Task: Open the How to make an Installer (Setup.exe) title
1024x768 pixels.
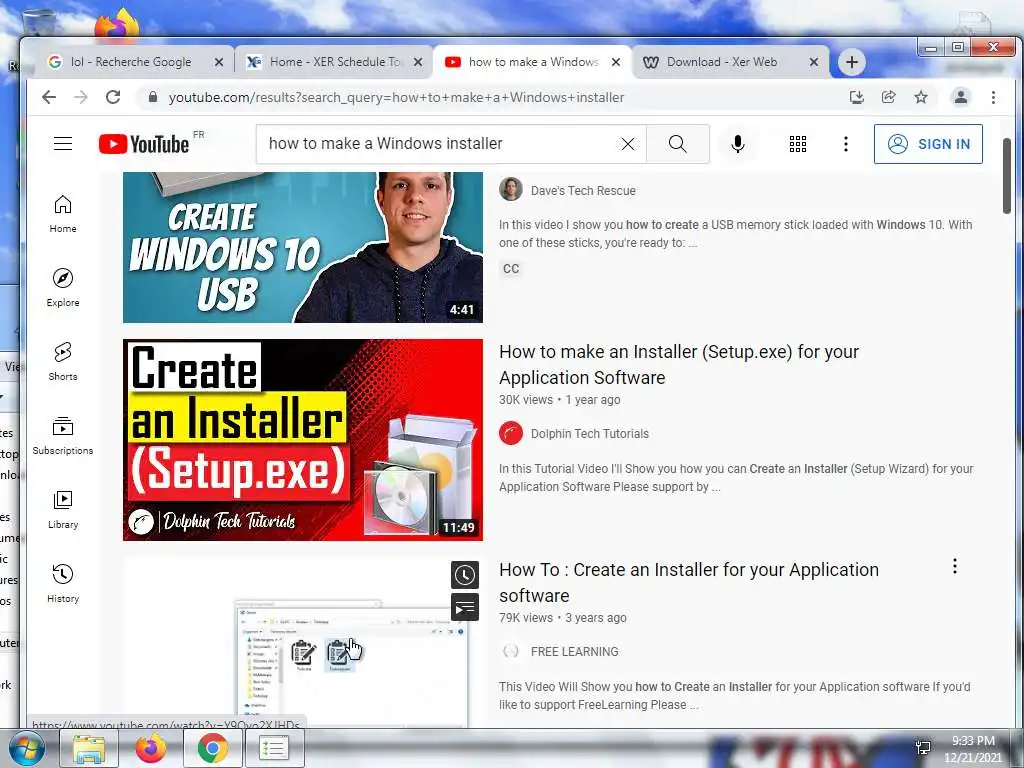Action: tap(679, 364)
